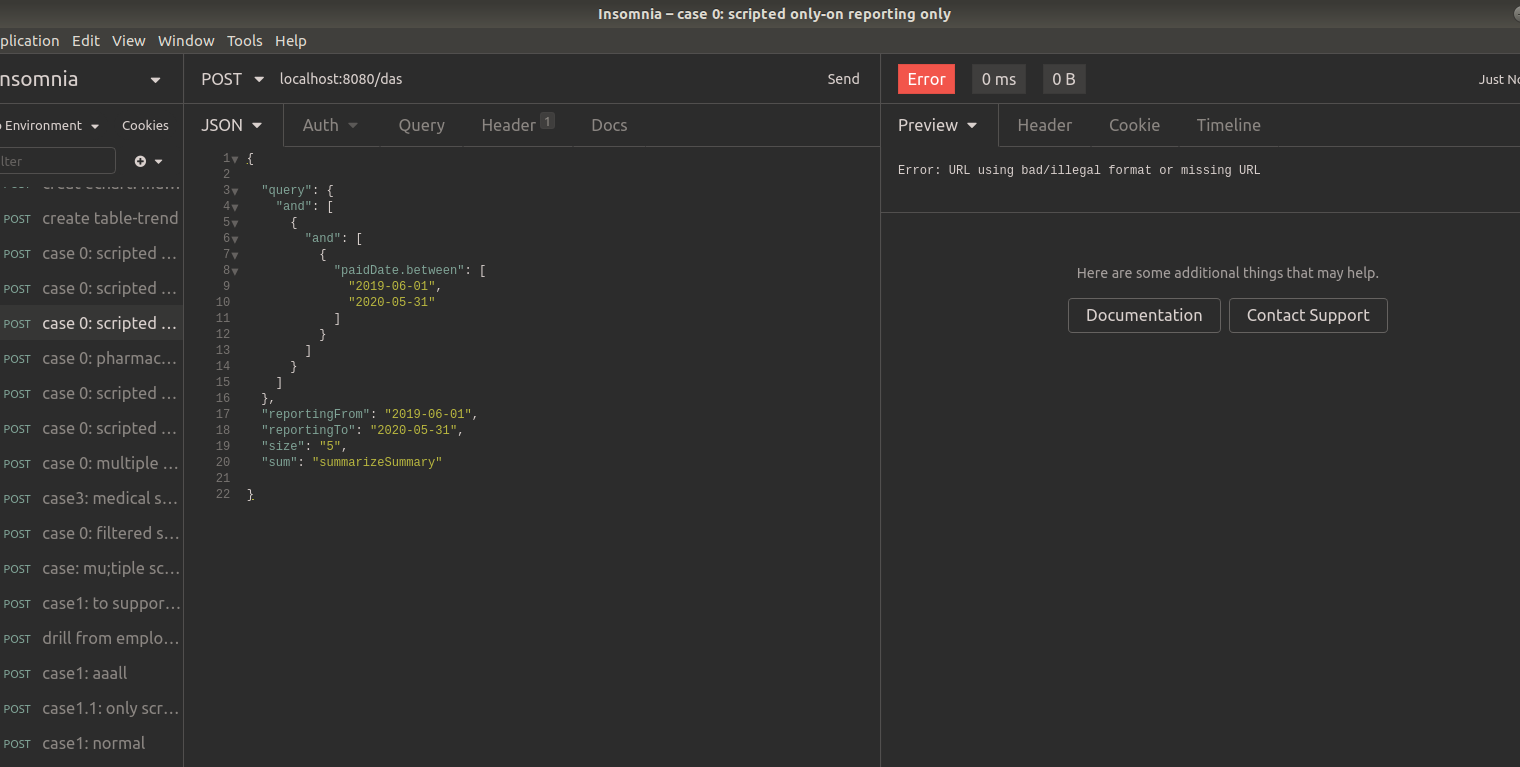1520x767 pixels.
Task: Open the Preview response mode dropdown
Action: pyautogui.click(x=936, y=125)
